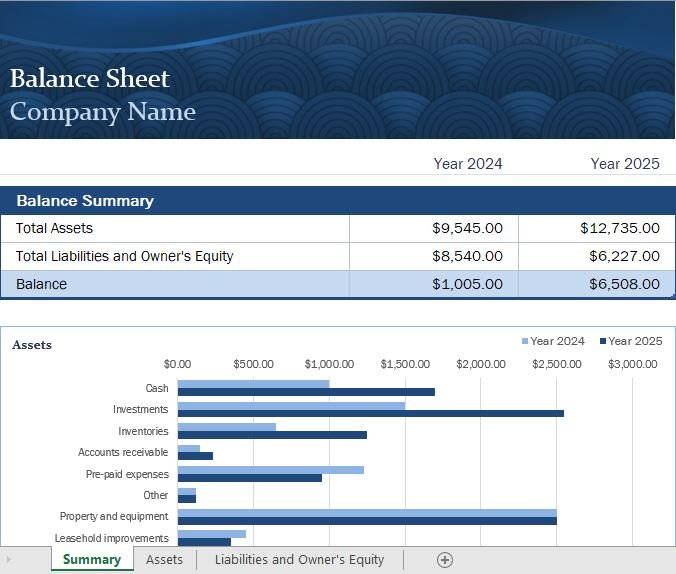
Task: Click the Balance 2024 amount cell
Action: point(434,284)
